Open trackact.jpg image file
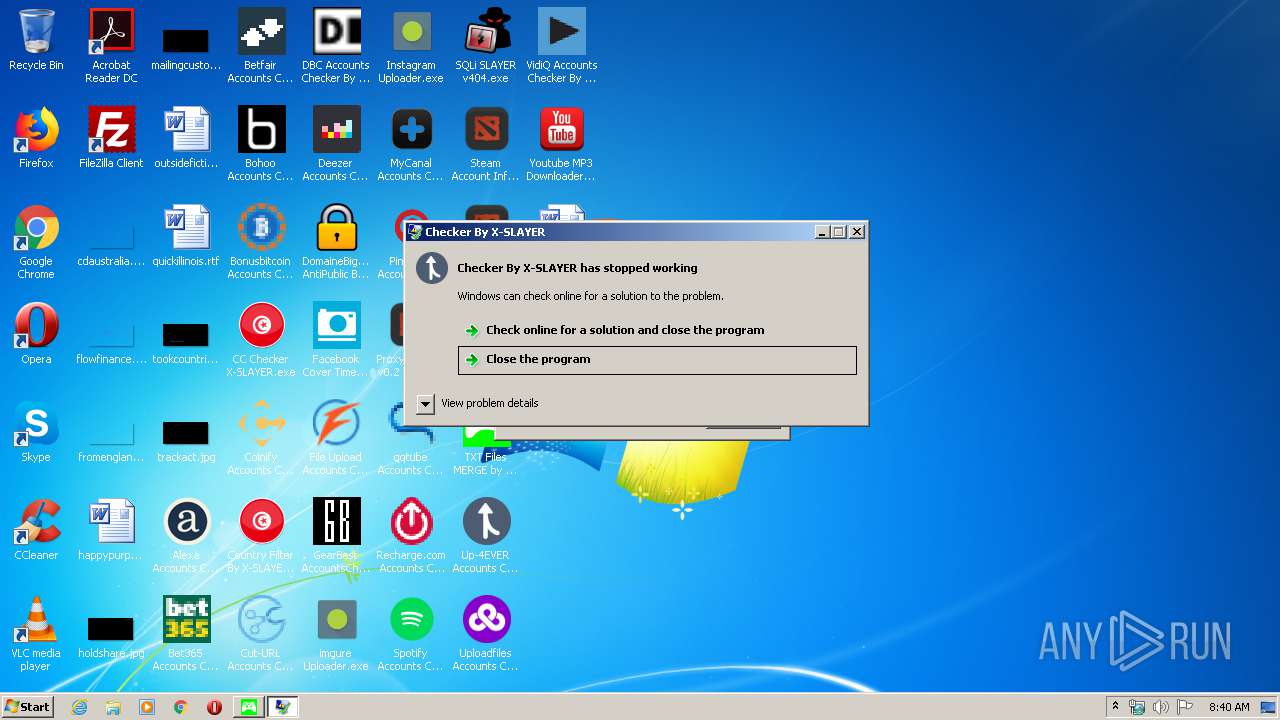1280x720 pixels. point(186,440)
